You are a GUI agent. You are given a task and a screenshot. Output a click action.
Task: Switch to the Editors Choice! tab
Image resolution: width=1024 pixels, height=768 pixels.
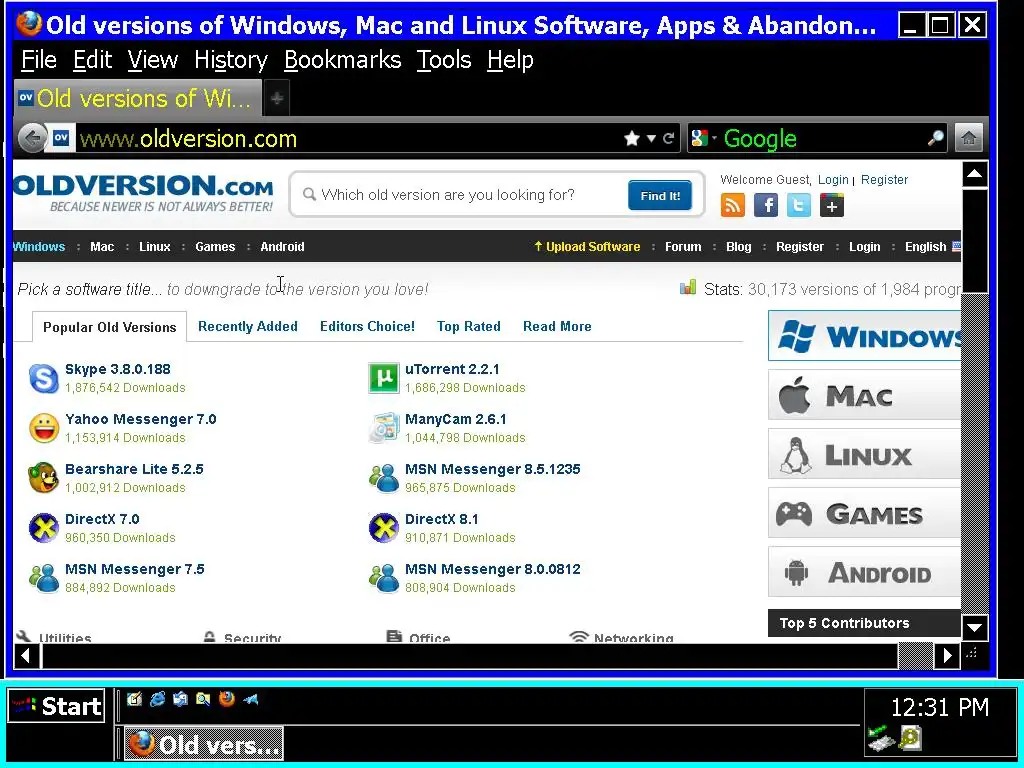(x=367, y=327)
